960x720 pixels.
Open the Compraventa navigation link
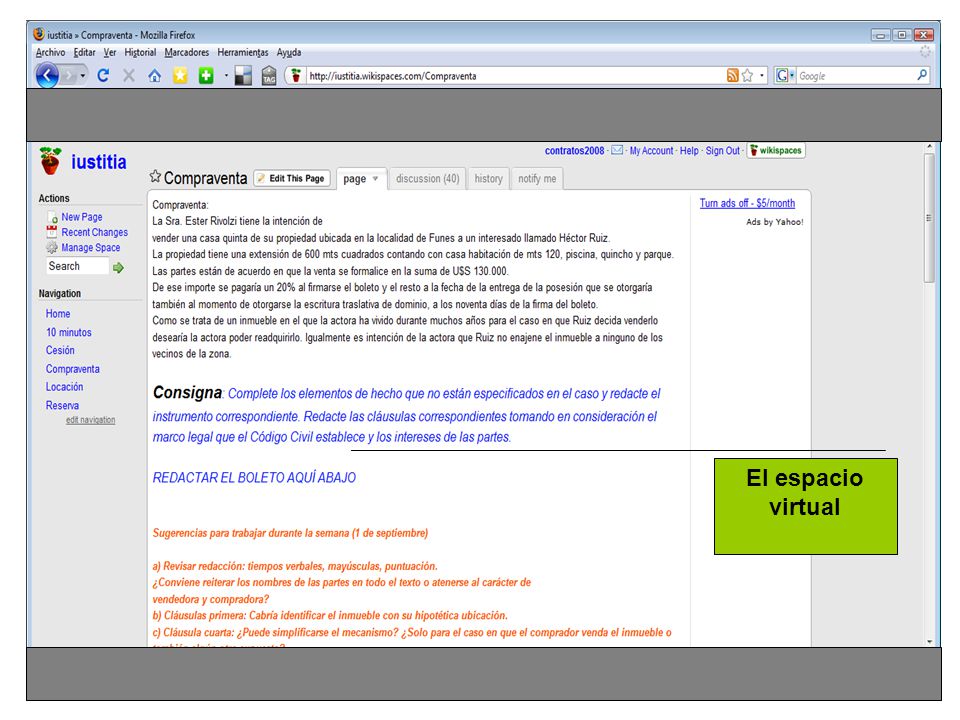(73, 369)
